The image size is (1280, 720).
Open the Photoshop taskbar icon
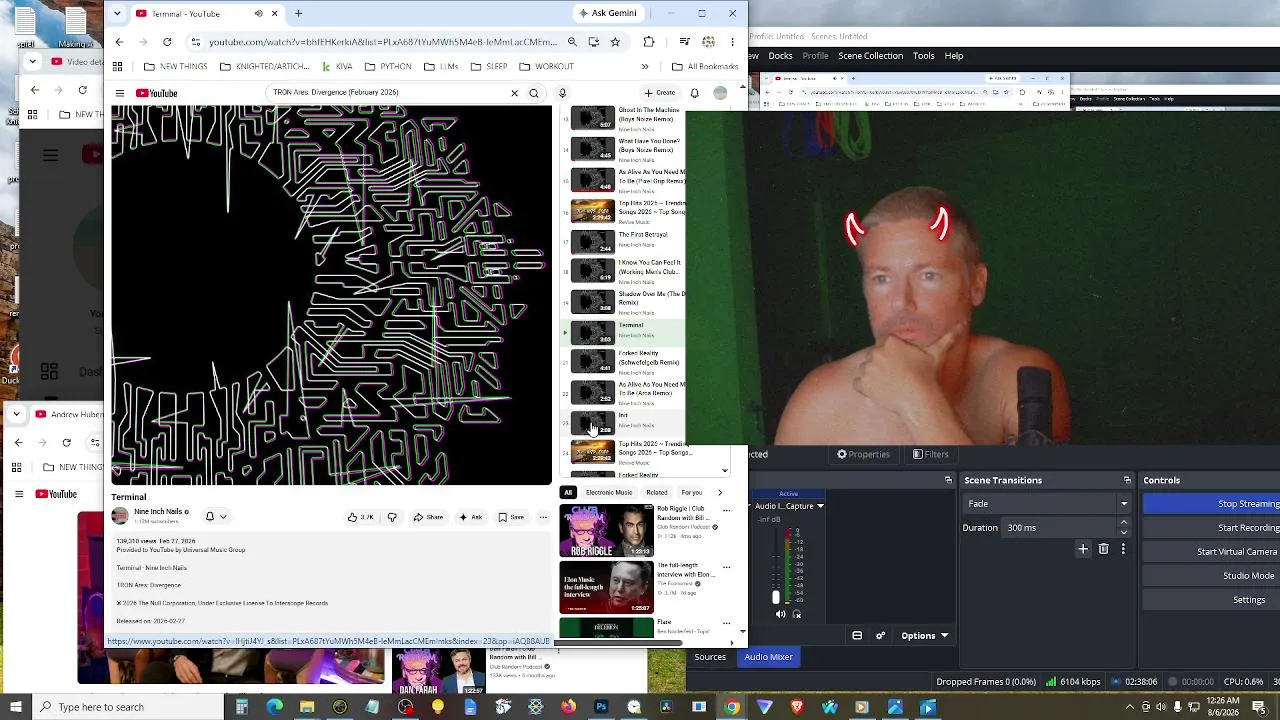pyautogui.click(x=601, y=707)
